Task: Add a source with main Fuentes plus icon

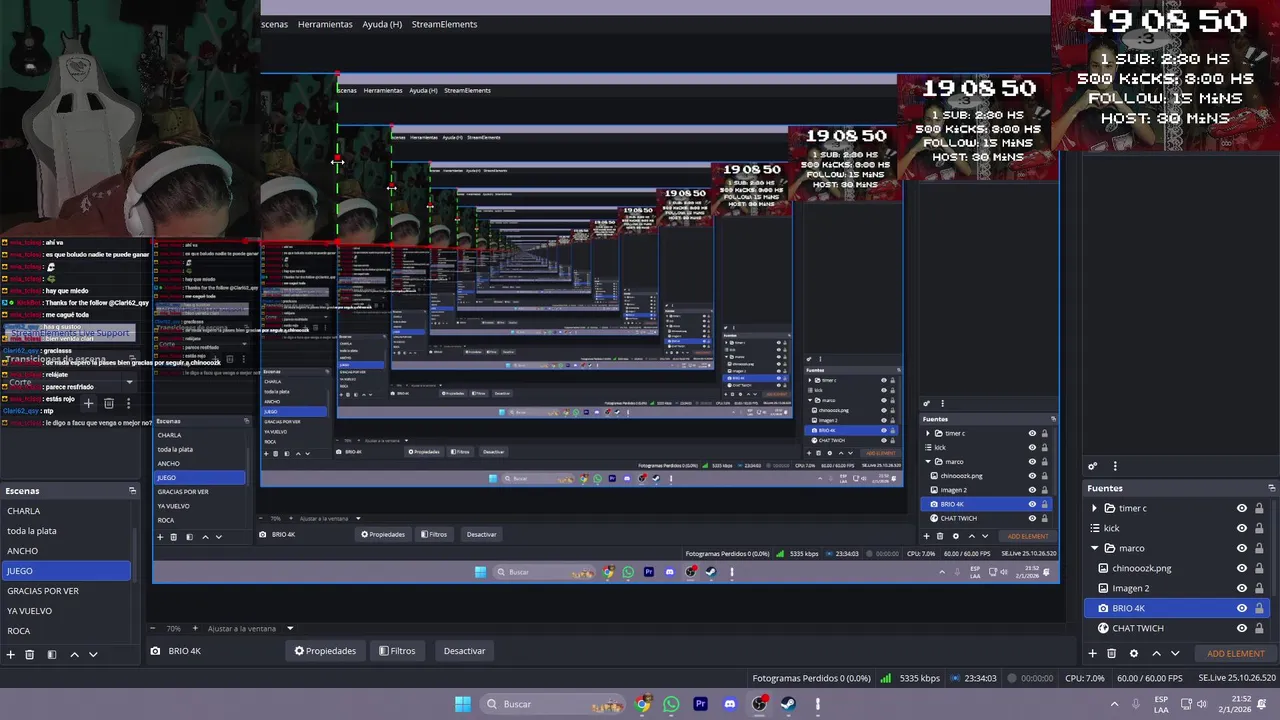Action: pos(1092,653)
